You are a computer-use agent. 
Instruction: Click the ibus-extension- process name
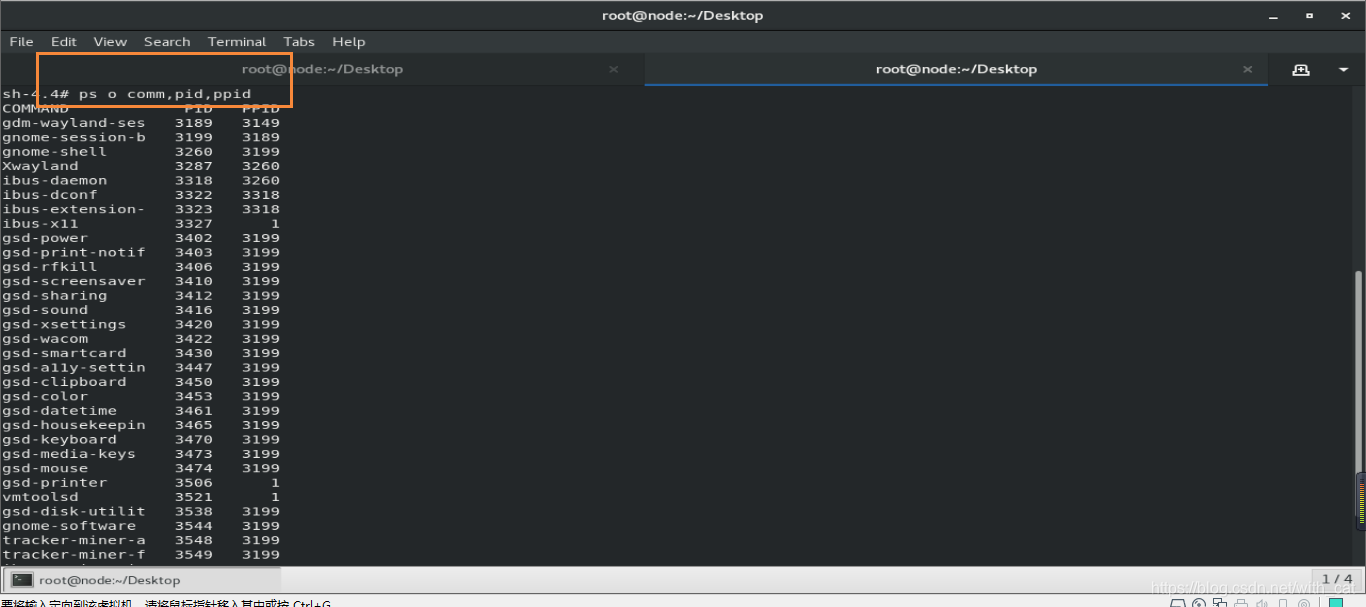pos(74,209)
